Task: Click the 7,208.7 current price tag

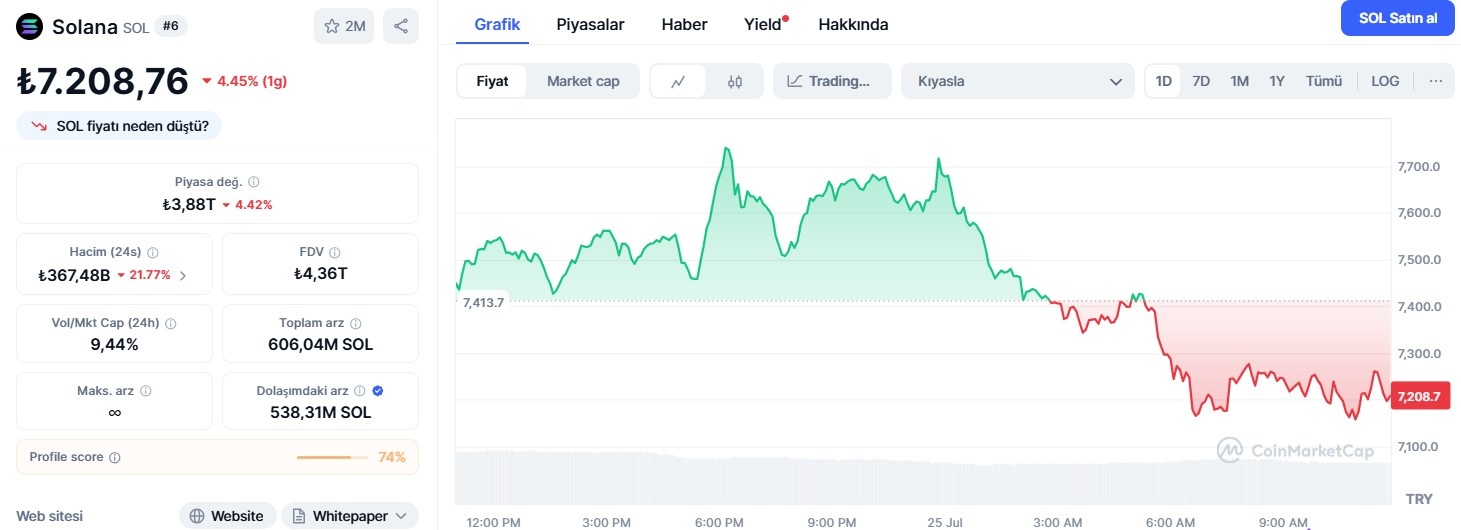Action: [x=1421, y=397]
